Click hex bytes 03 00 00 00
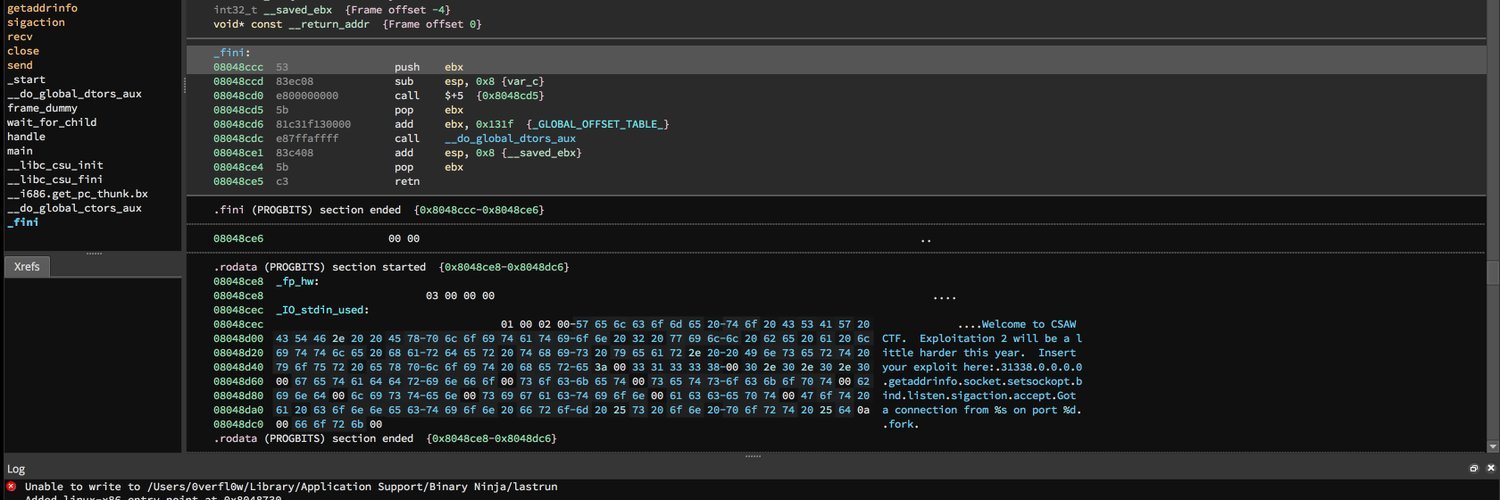Image resolution: width=1500 pixels, height=500 pixels. [x=460, y=296]
